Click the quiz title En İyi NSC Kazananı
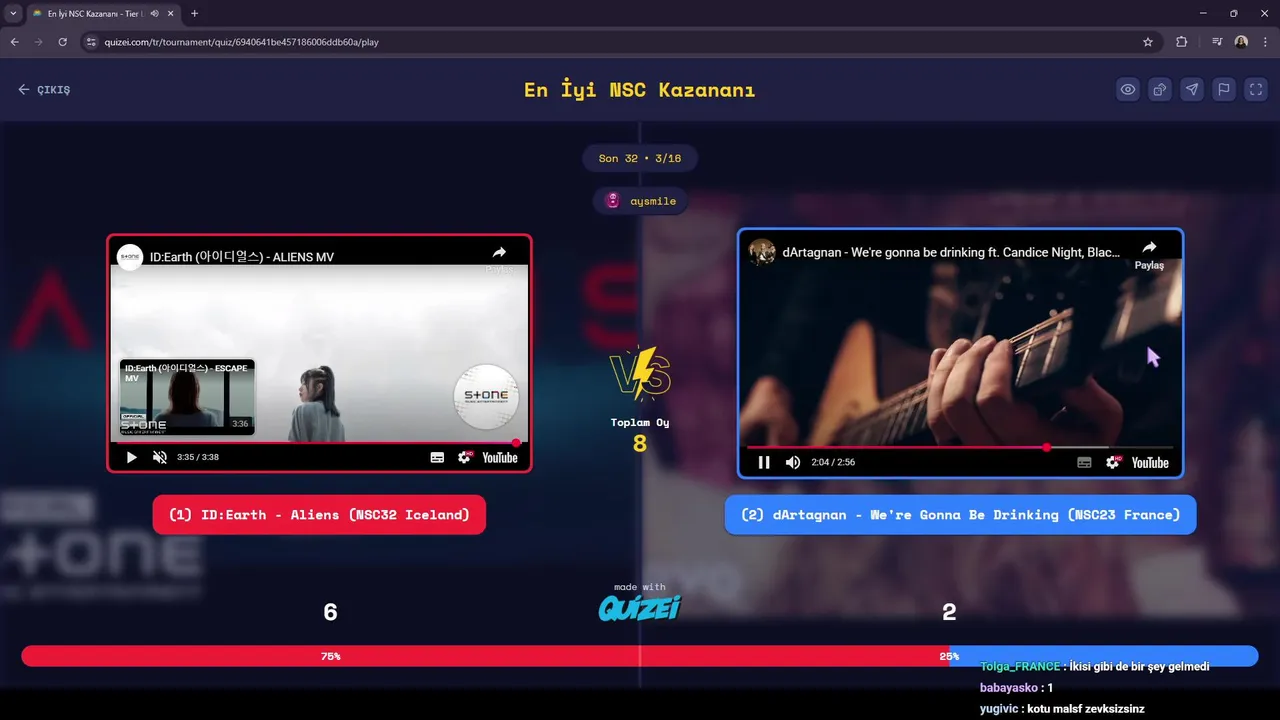 tap(640, 90)
